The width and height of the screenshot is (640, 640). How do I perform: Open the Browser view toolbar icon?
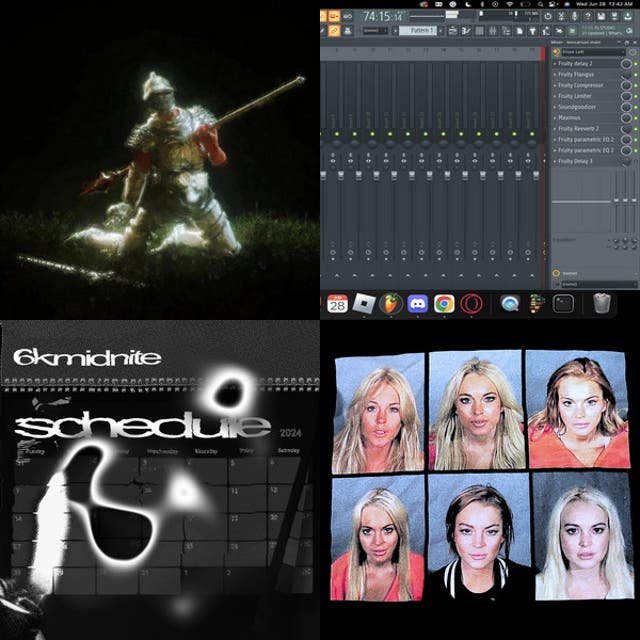[506, 31]
